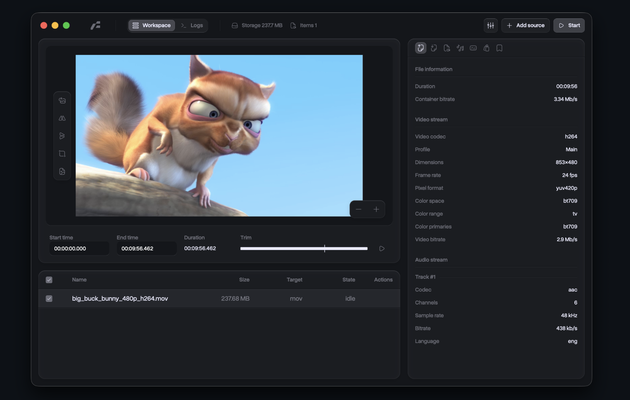Click the Size column header
This screenshot has height=400, width=630.
click(x=244, y=280)
